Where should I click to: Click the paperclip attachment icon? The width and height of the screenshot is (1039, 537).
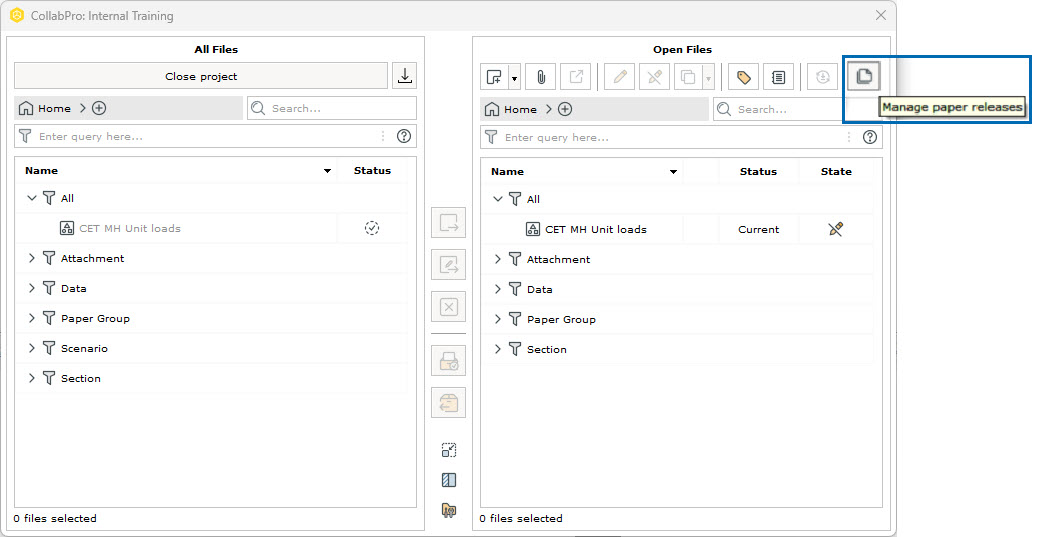click(541, 78)
